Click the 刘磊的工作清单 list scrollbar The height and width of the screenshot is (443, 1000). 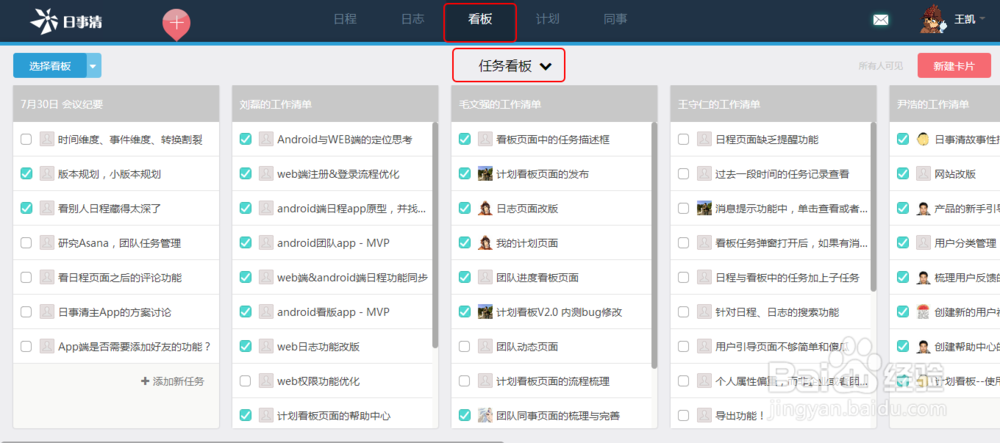pyautogui.click(x=435, y=235)
